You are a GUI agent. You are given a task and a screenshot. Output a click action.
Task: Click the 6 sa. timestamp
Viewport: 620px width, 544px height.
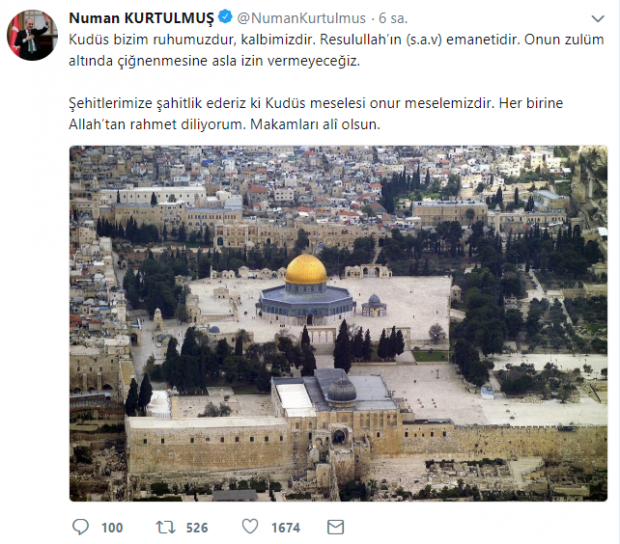click(393, 18)
